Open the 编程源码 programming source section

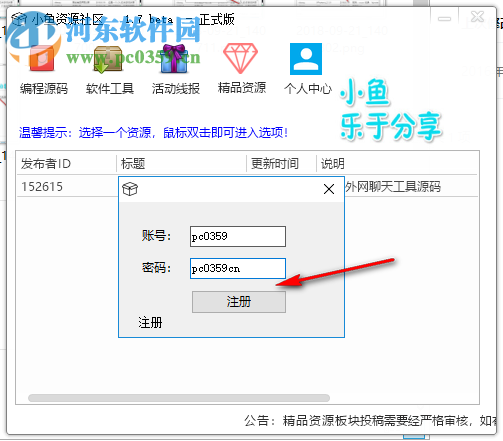coord(43,70)
